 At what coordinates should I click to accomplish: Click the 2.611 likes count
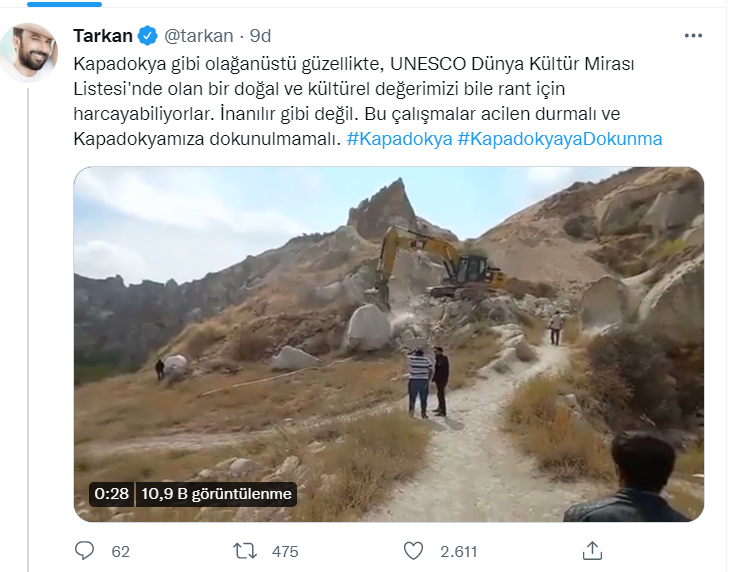pyautogui.click(x=458, y=551)
